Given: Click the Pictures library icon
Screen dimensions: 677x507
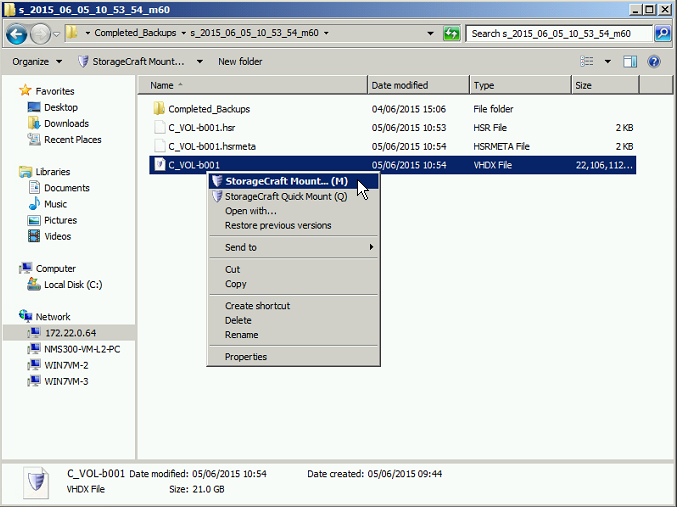Looking at the screenshot, I should 34,220.
